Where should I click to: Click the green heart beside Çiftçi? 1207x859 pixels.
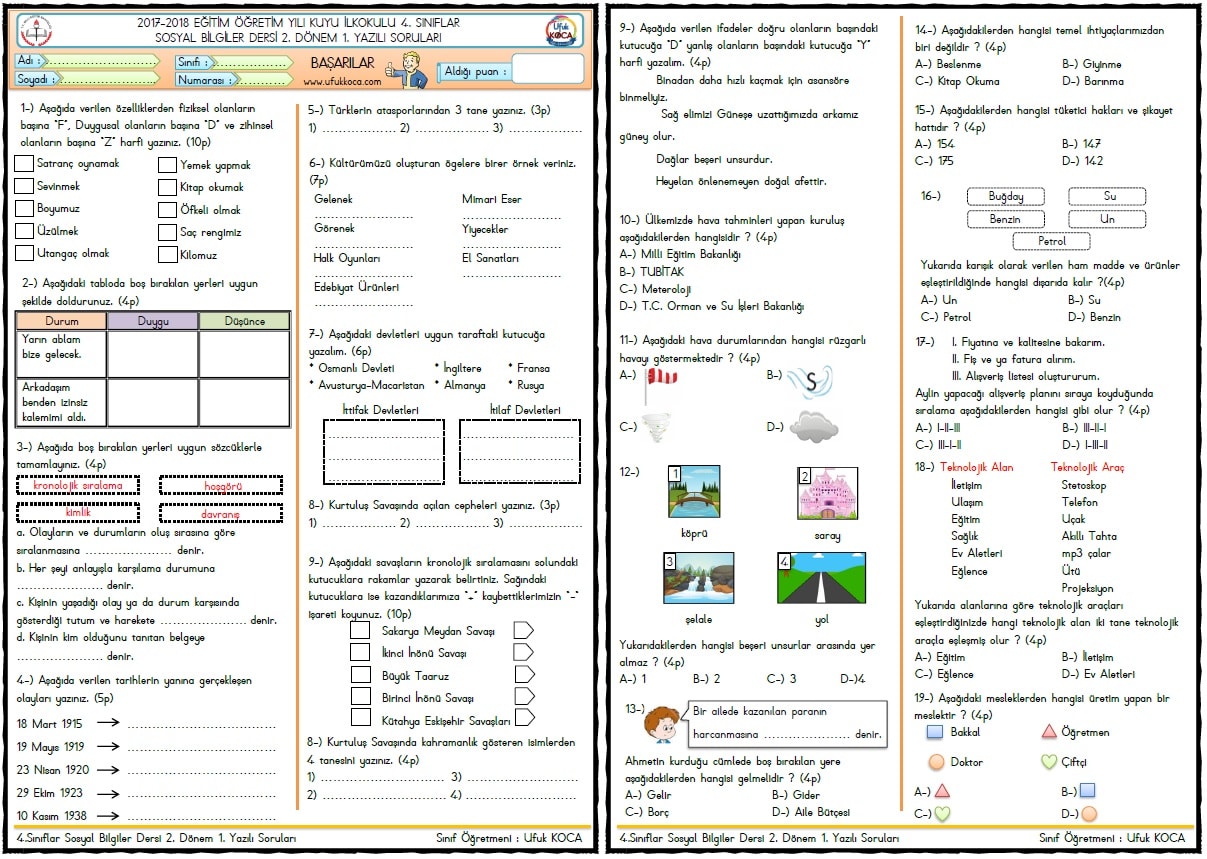(x=1049, y=762)
